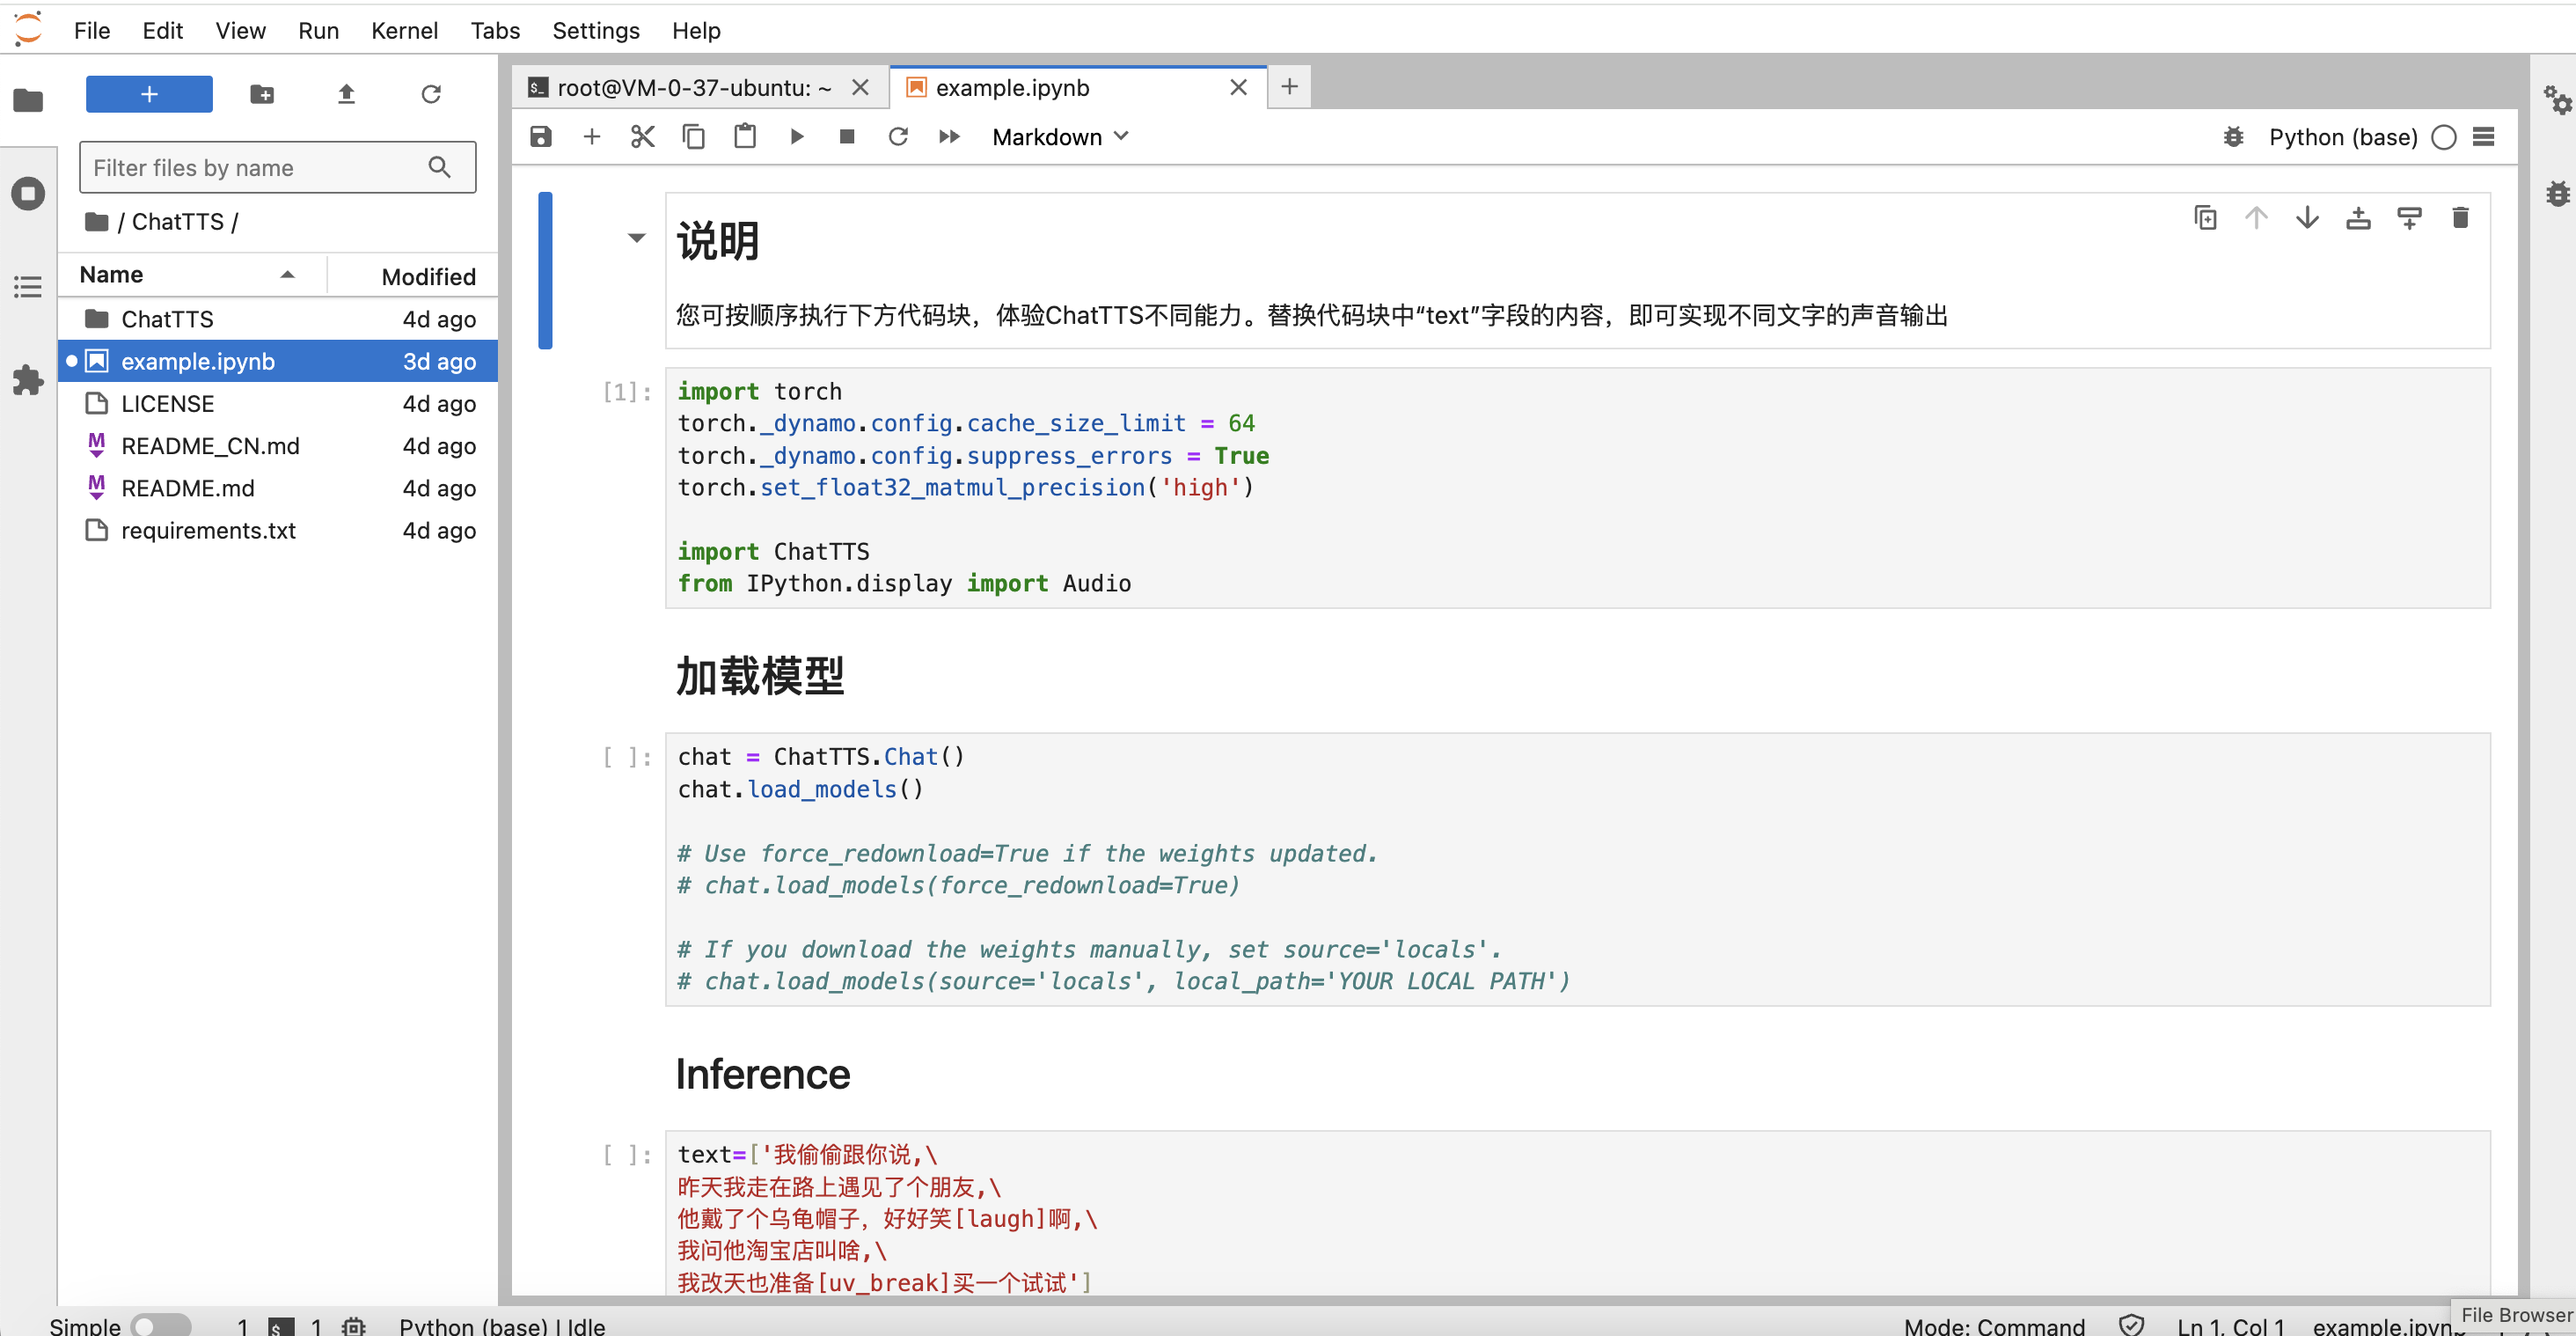Click the kernel status circle indicator
The image size is (2576, 1336).
coord(2444,137)
